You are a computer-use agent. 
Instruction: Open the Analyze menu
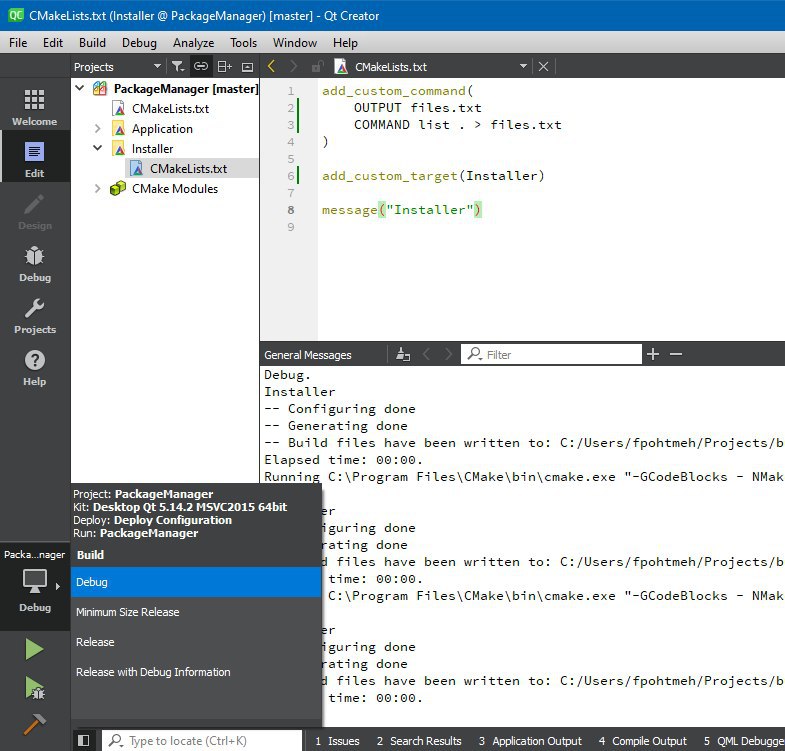[193, 43]
